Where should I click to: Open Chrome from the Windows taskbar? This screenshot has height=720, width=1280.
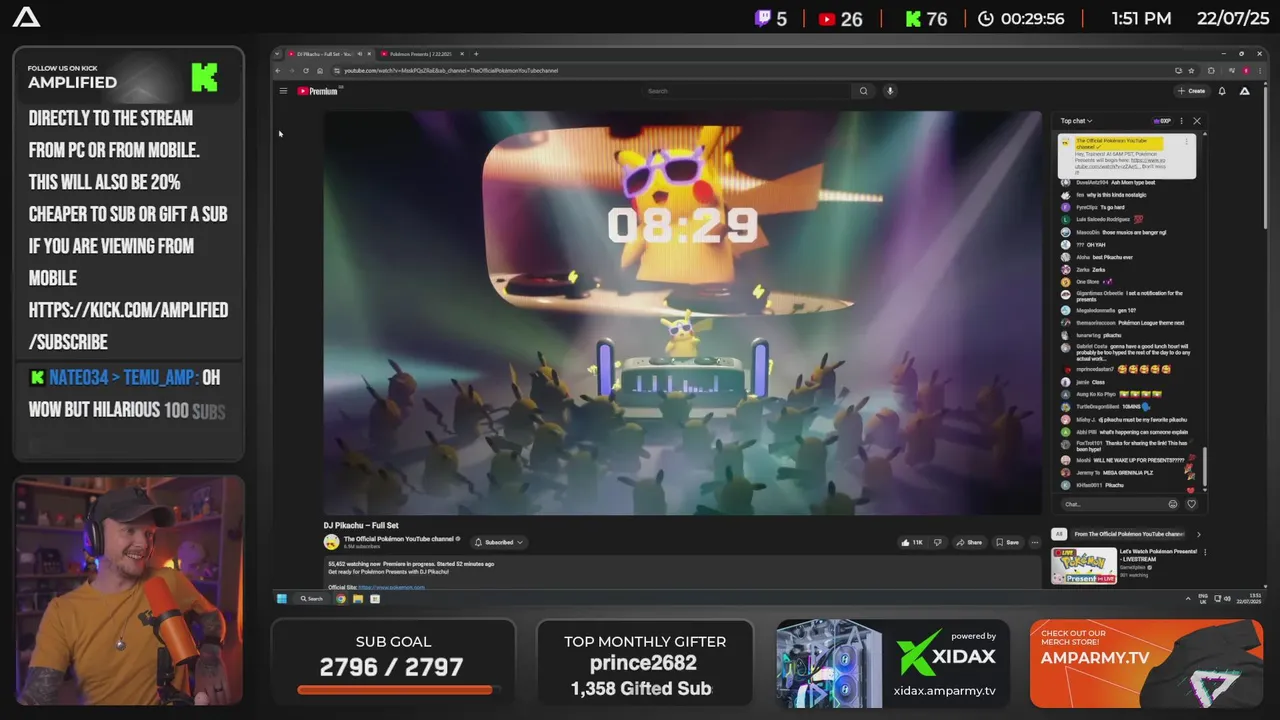341,599
